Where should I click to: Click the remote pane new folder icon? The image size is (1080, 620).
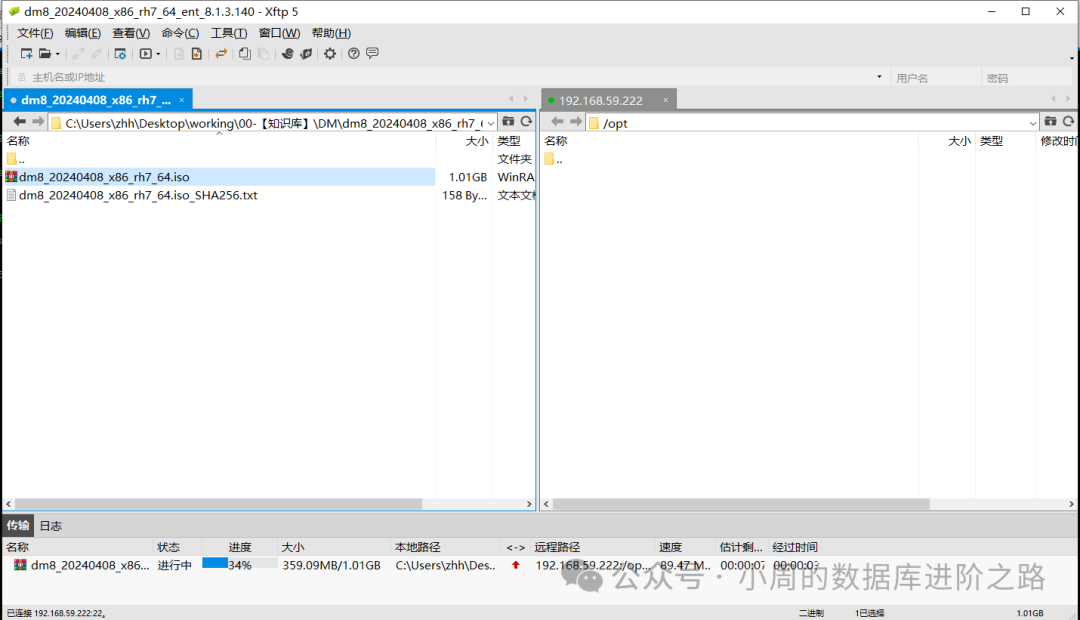pyautogui.click(x=1050, y=121)
